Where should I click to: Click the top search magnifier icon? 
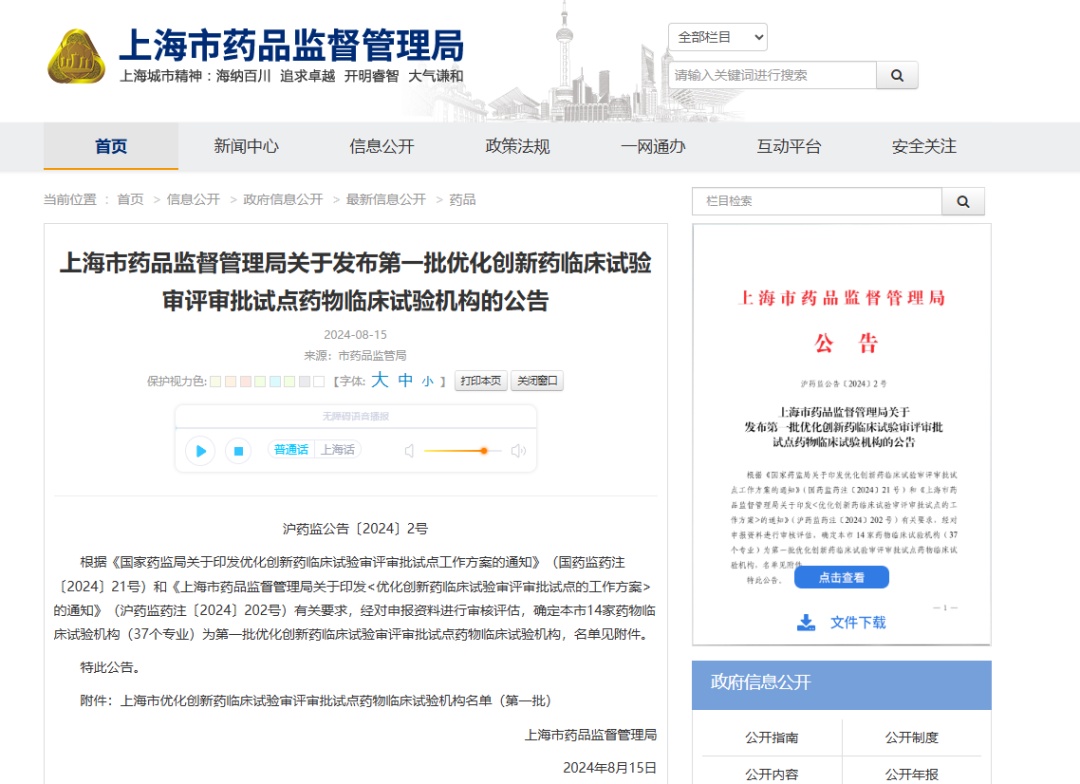[897, 75]
